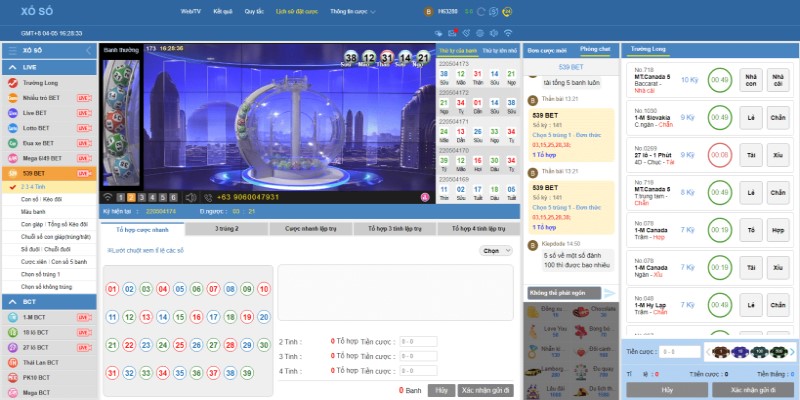The width and height of the screenshot is (800, 400).
Task: Select the brown chip valued 1
Action: (719, 352)
